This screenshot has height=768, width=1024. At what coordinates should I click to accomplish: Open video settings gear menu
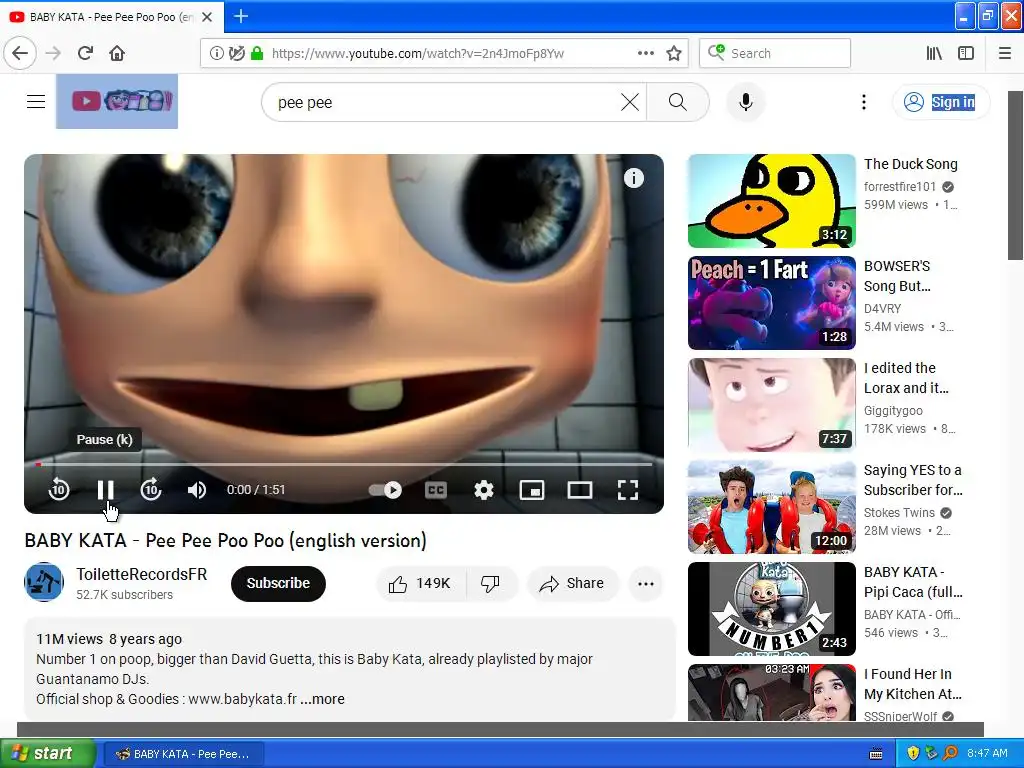click(483, 490)
